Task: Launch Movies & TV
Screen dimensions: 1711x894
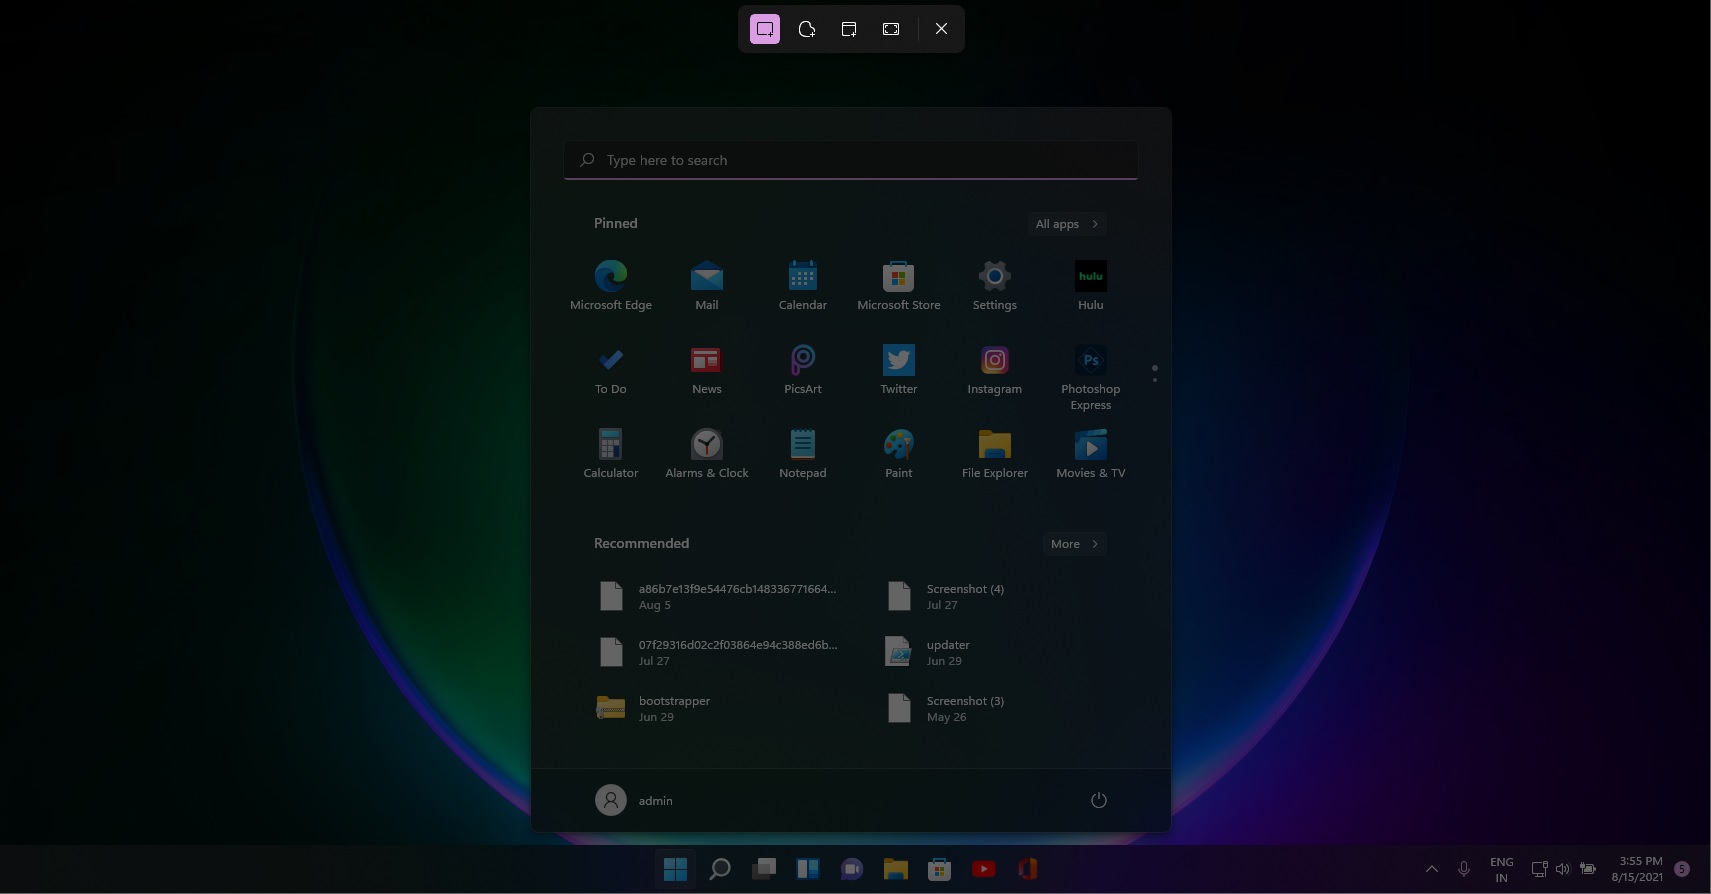Action: click(1091, 454)
